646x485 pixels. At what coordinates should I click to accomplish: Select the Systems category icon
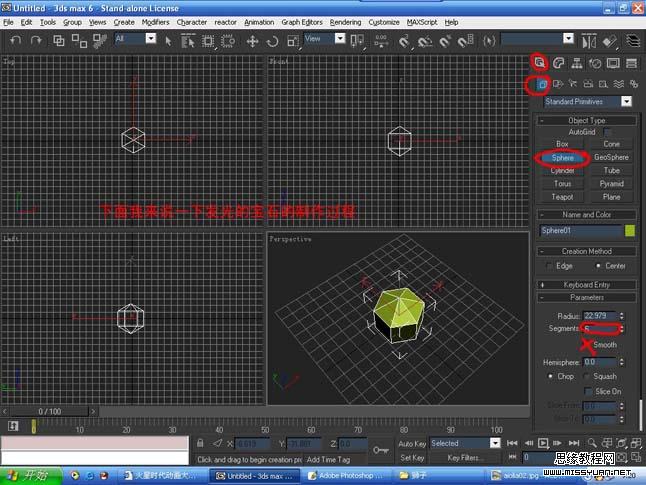[634, 84]
